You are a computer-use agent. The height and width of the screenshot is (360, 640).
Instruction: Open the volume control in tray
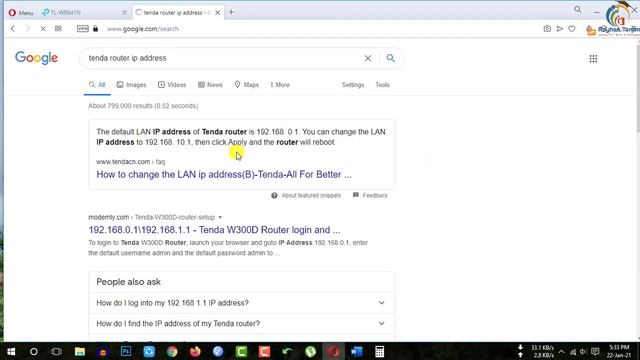coord(583,351)
